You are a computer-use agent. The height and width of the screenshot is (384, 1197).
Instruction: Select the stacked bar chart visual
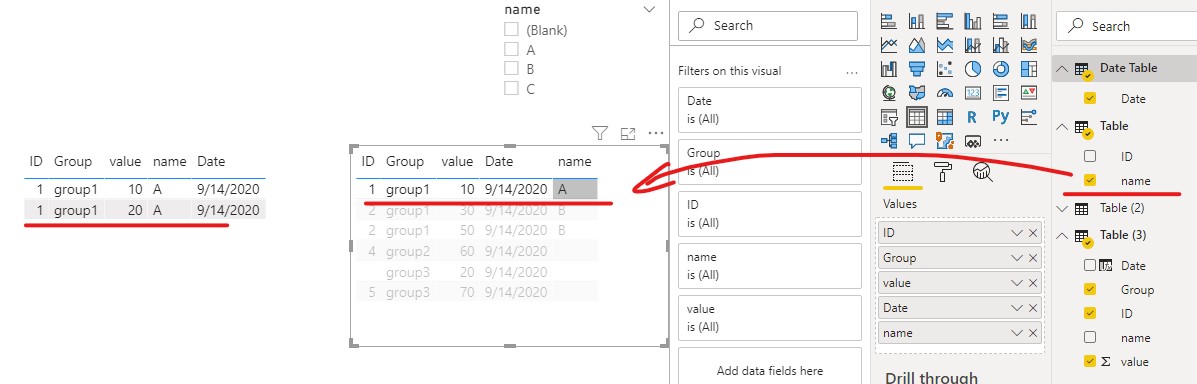pyautogui.click(x=889, y=21)
